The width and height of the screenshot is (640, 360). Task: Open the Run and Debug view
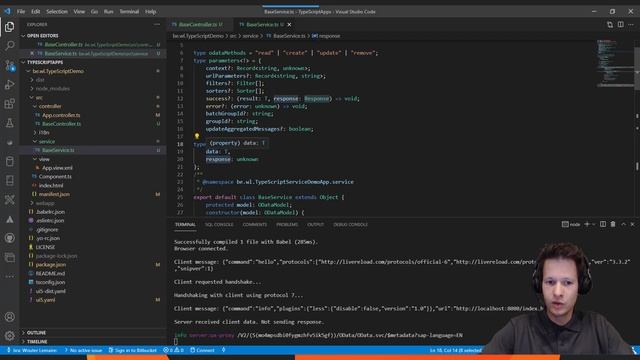tap(9, 84)
